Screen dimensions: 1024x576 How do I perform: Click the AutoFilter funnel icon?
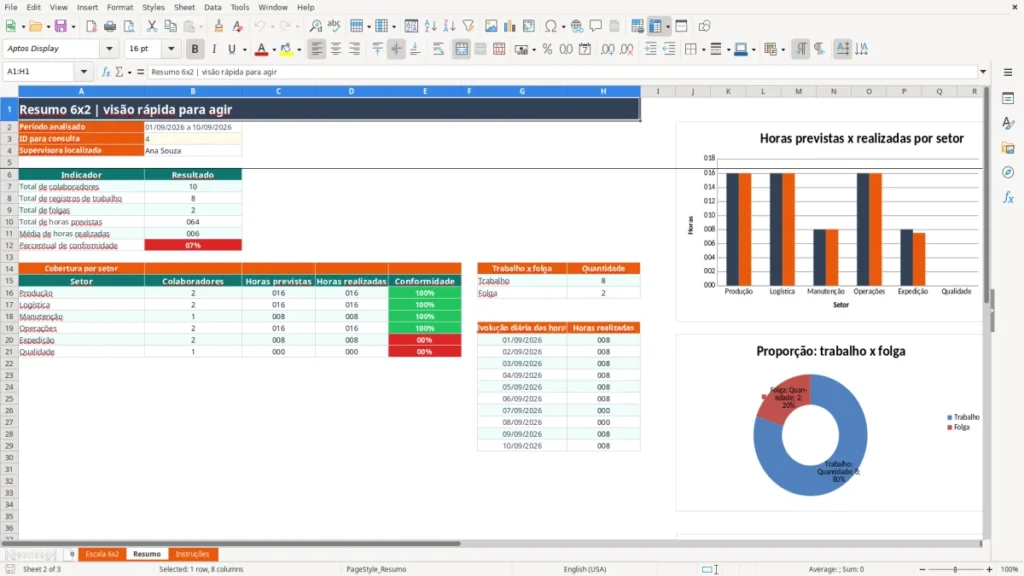(468, 26)
